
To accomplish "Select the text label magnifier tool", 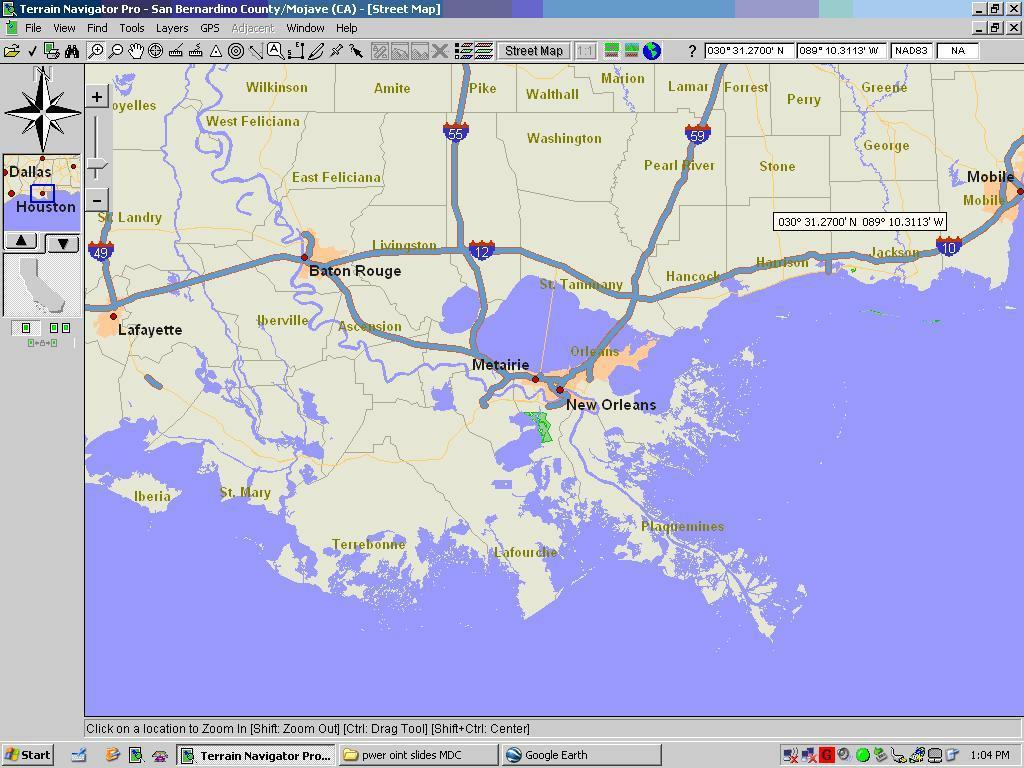I will point(275,51).
